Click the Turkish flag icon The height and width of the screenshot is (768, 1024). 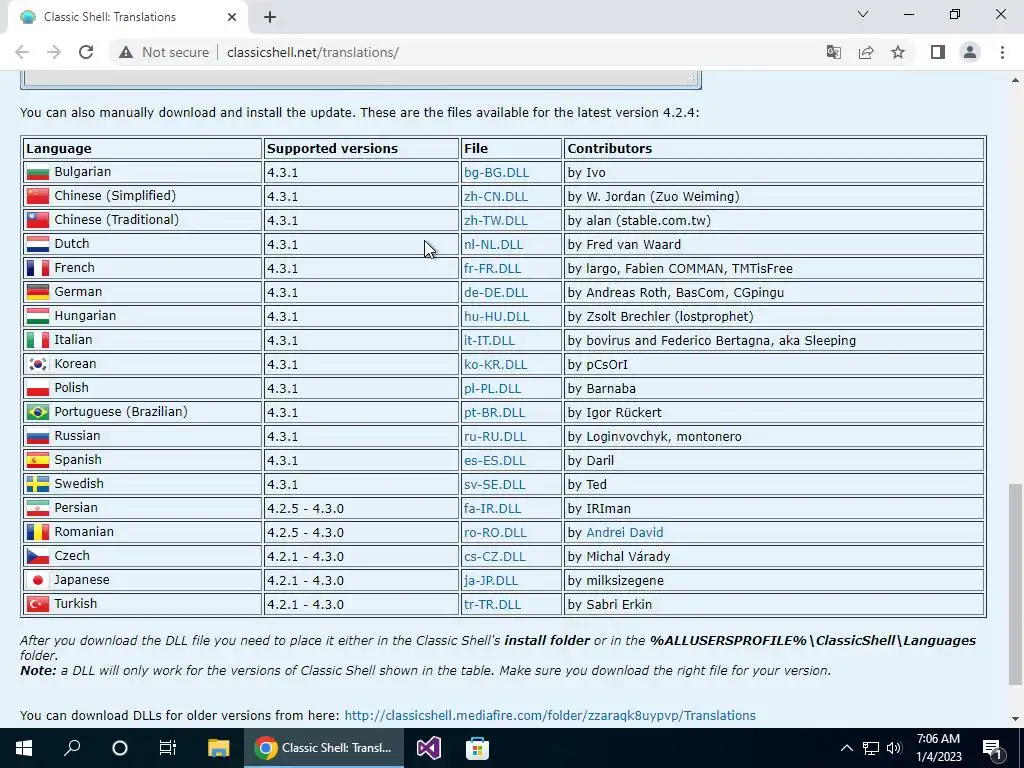(37, 604)
